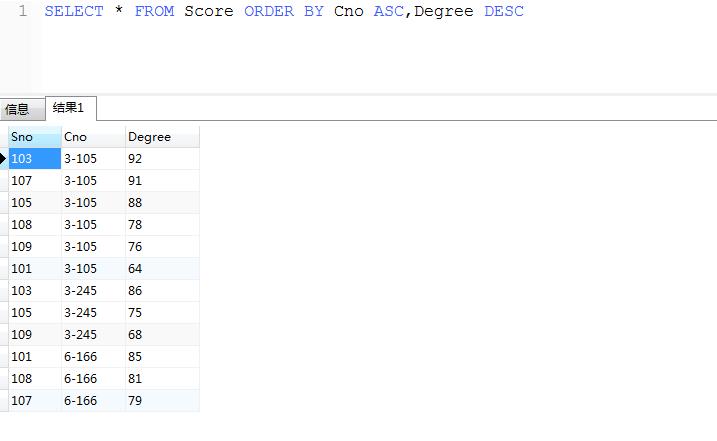The width and height of the screenshot is (717, 441).
Task: Select the Degree cell 64
Action: 162,269
